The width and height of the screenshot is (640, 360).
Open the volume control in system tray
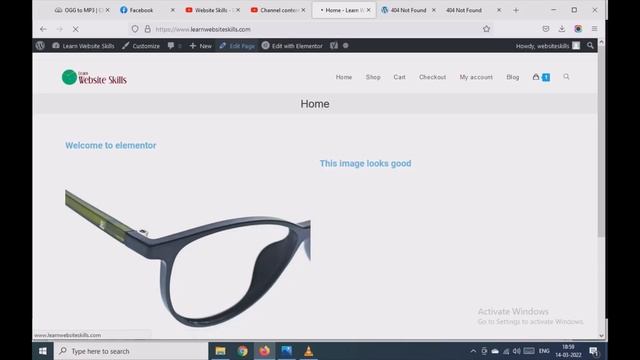pyautogui.click(x=516, y=351)
